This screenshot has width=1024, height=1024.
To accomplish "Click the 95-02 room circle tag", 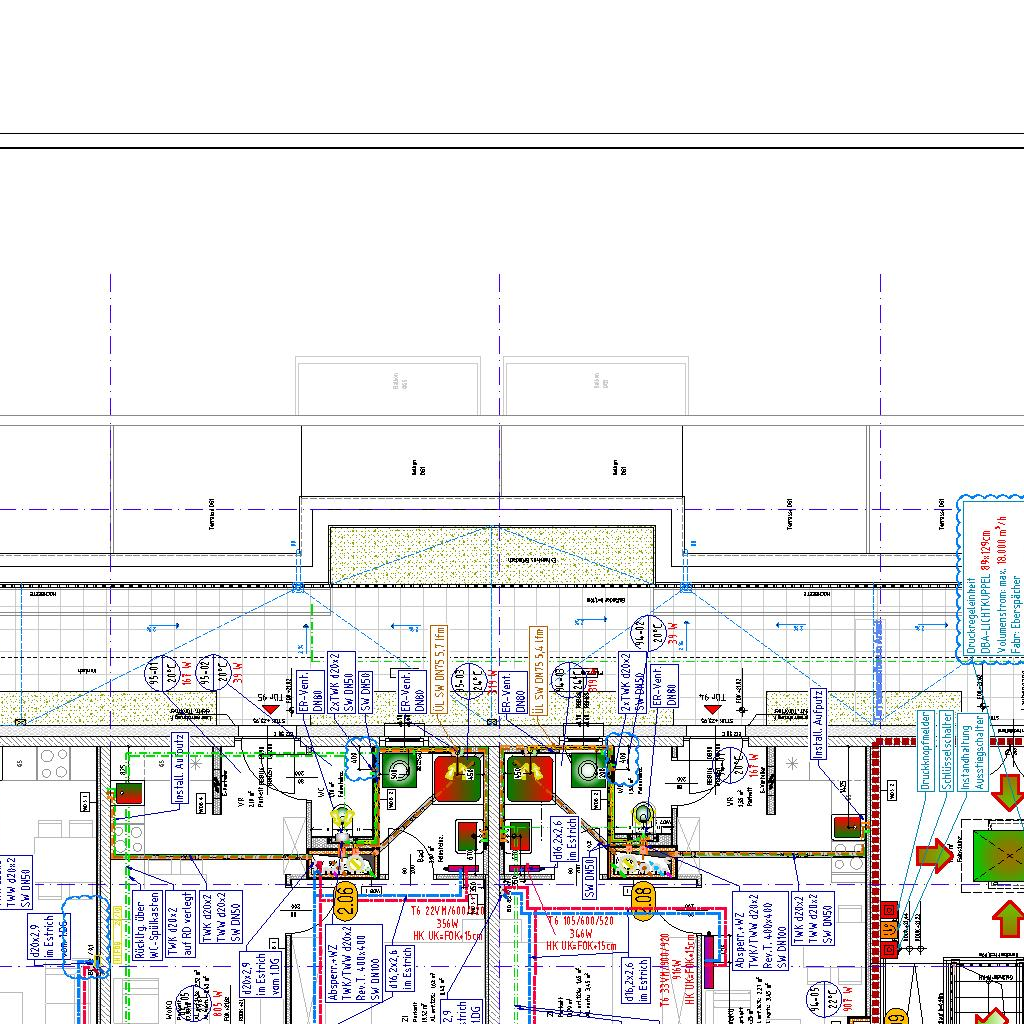I will click(213, 674).
